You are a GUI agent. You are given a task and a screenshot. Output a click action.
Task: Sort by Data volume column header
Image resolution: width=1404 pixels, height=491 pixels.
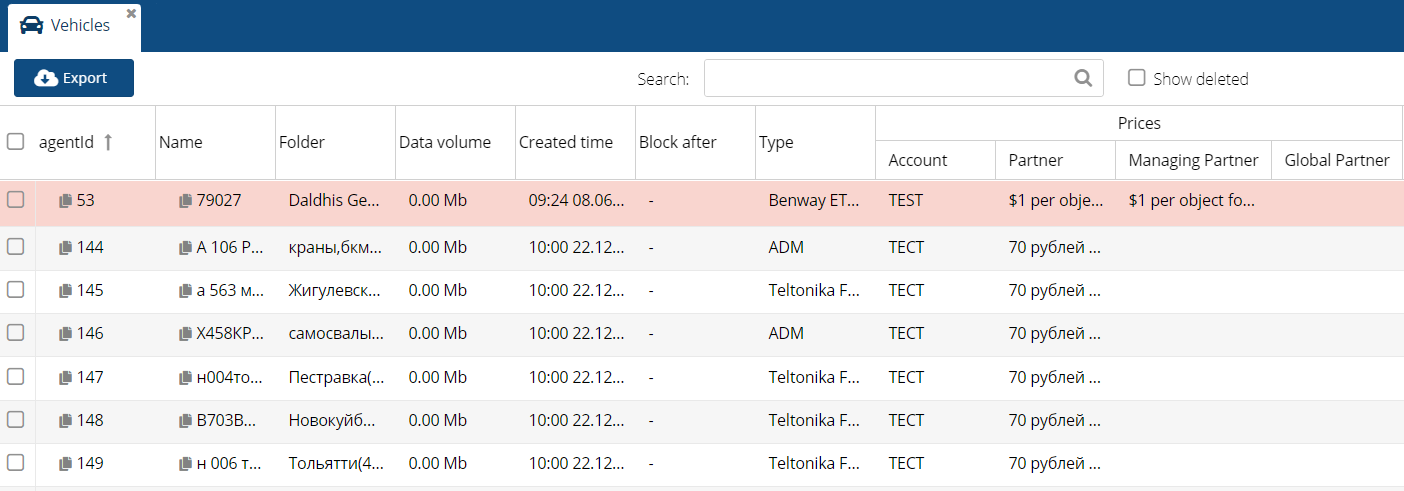coord(445,142)
